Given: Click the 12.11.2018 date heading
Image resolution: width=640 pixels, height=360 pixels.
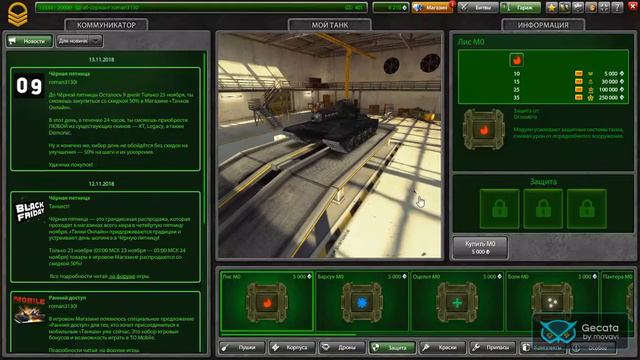Looking at the screenshot, I should coord(101,184).
